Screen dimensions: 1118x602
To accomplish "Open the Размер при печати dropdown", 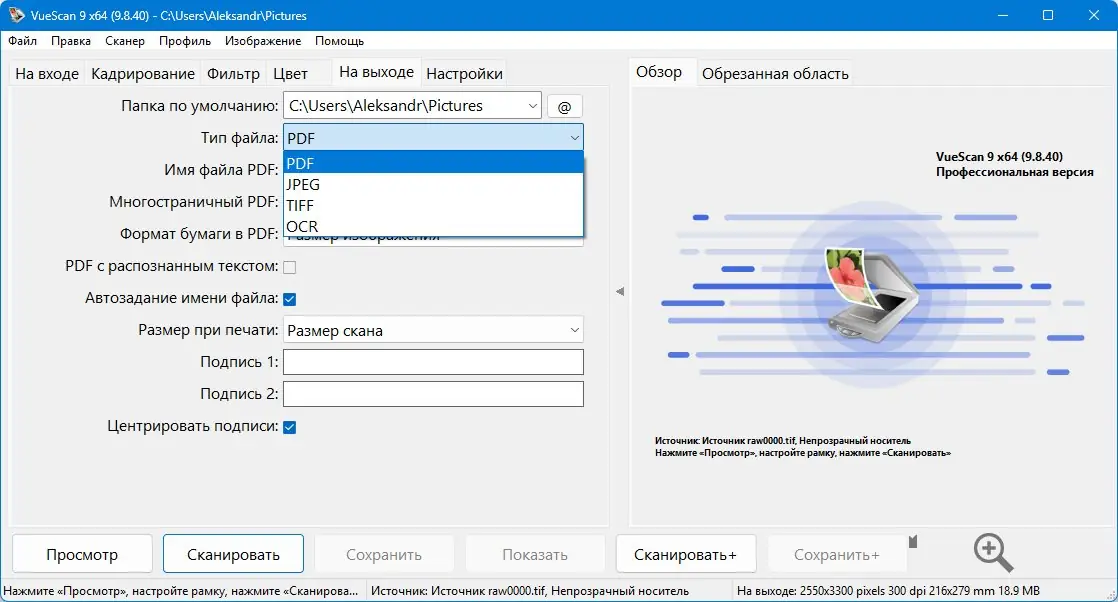I will [x=434, y=330].
